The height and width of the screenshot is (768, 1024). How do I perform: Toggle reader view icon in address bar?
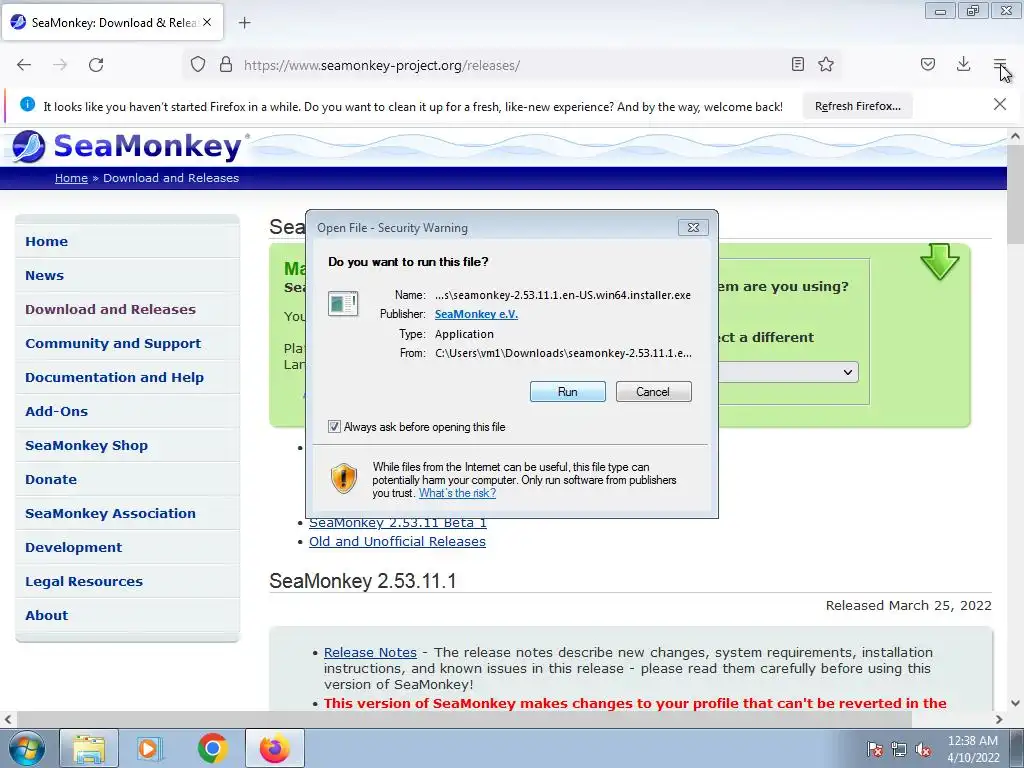pos(797,64)
